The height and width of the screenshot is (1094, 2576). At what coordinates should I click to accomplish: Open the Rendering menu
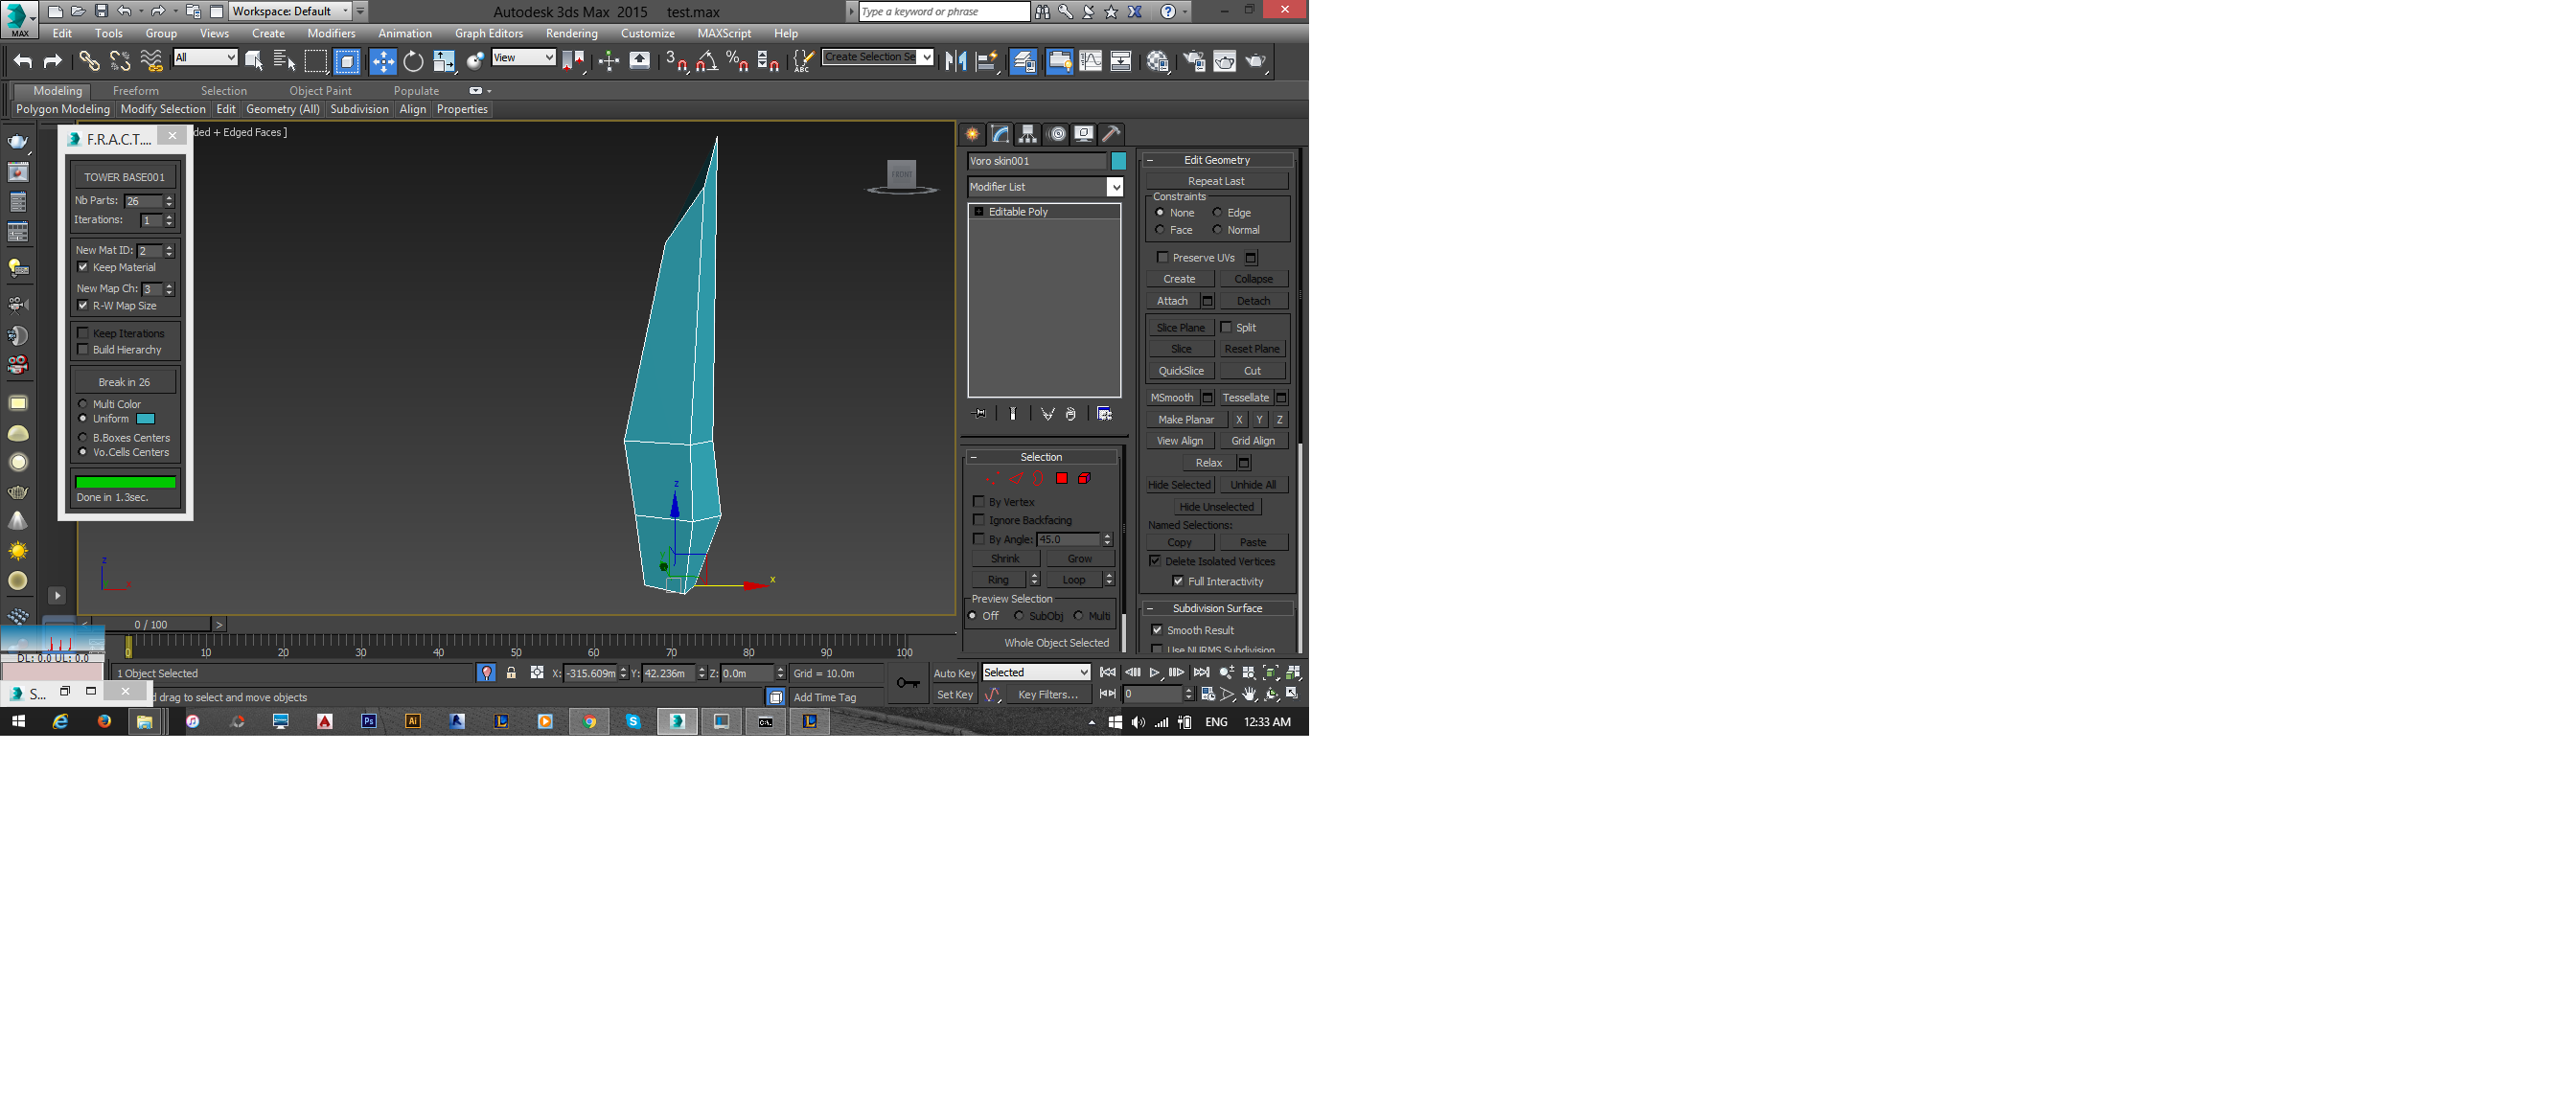[x=572, y=33]
